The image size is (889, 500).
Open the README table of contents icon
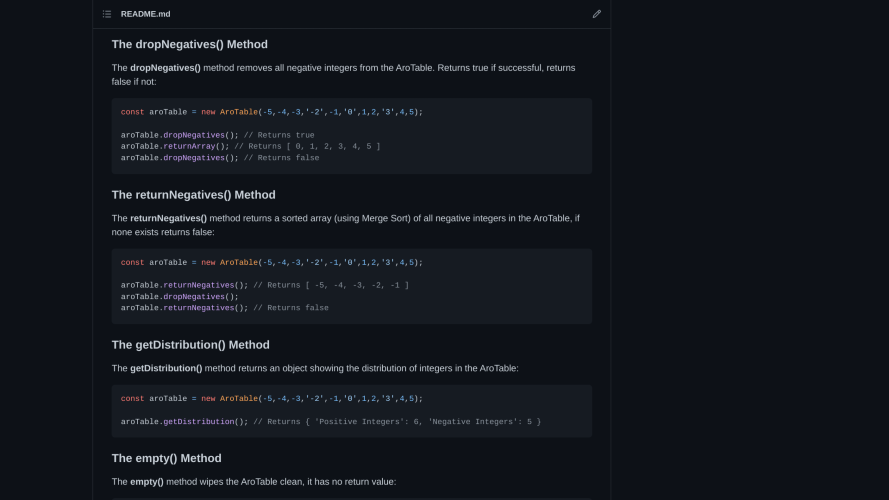[107, 14]
